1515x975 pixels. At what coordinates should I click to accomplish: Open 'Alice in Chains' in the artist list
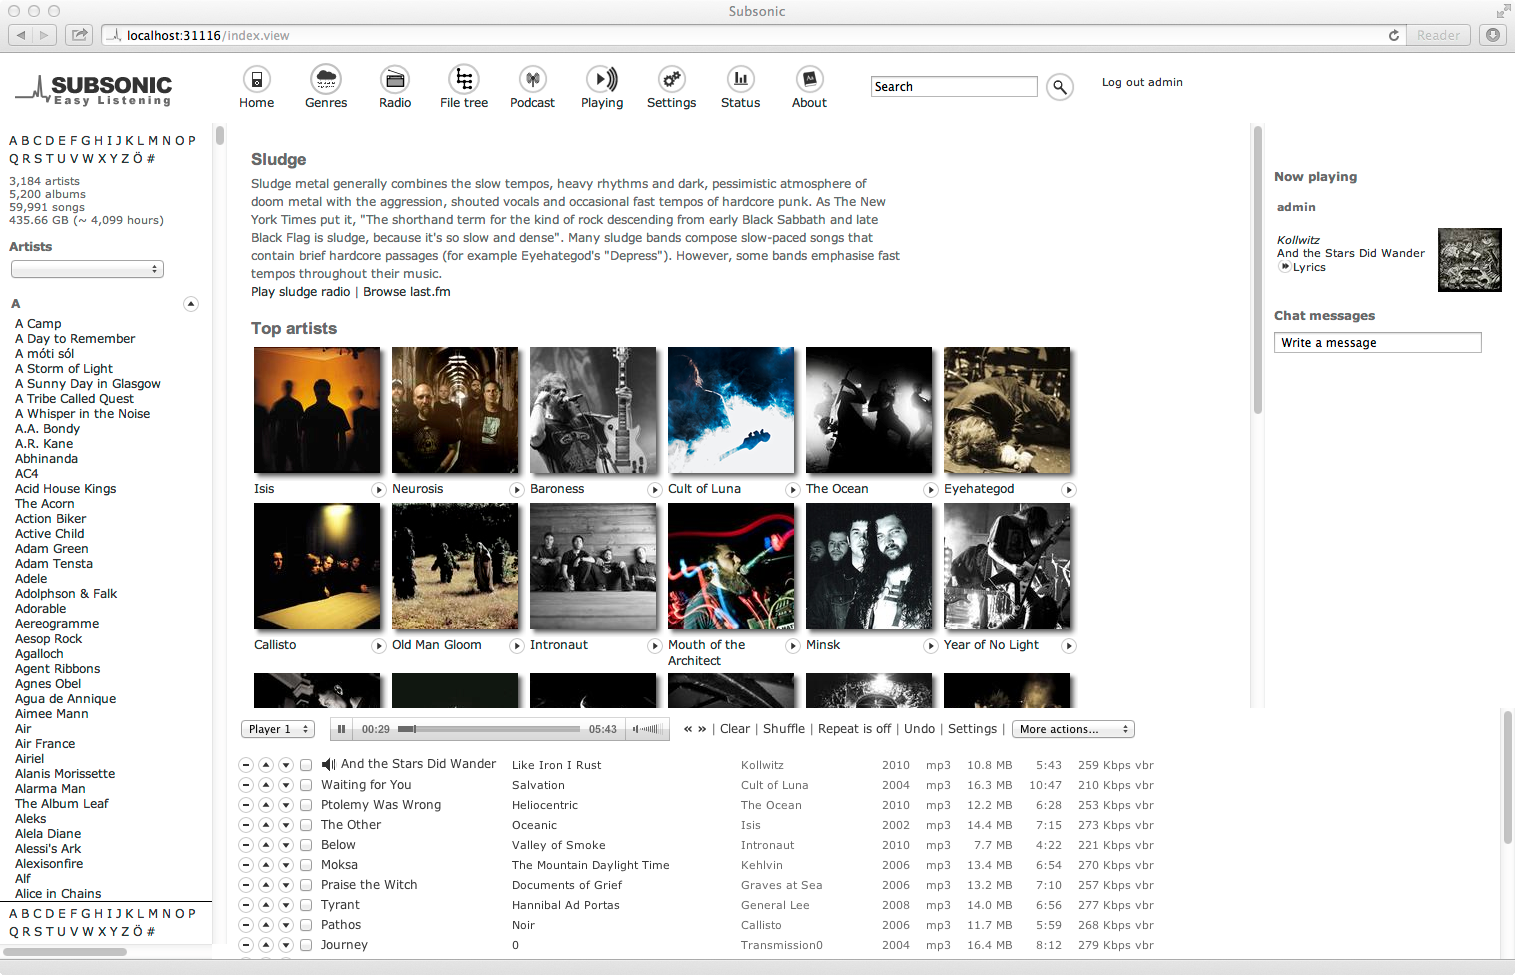pos(58,894)
